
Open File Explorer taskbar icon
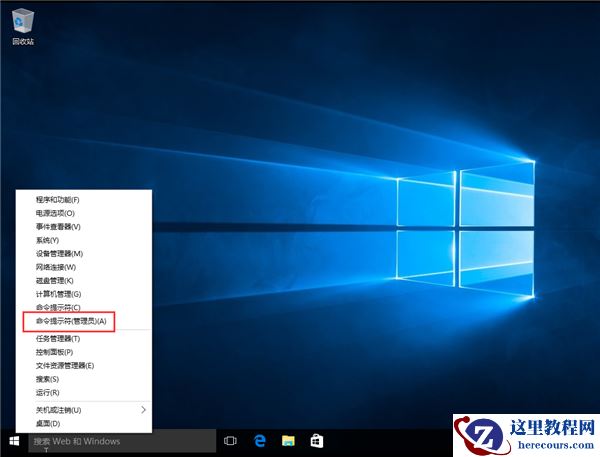tap(288, 441)
